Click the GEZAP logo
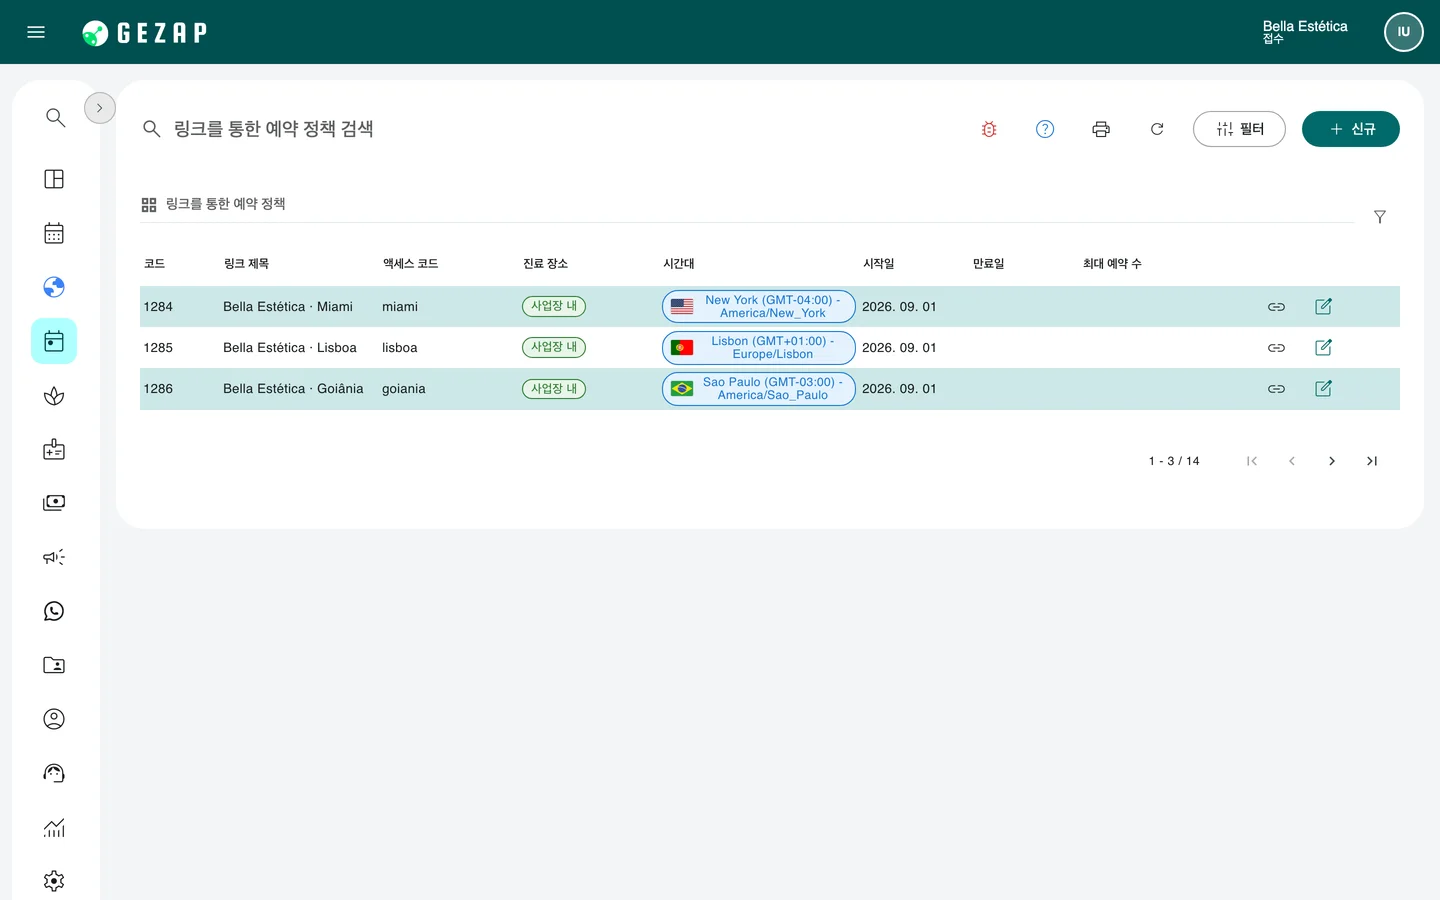1440x900 pixels. (145, 33)
